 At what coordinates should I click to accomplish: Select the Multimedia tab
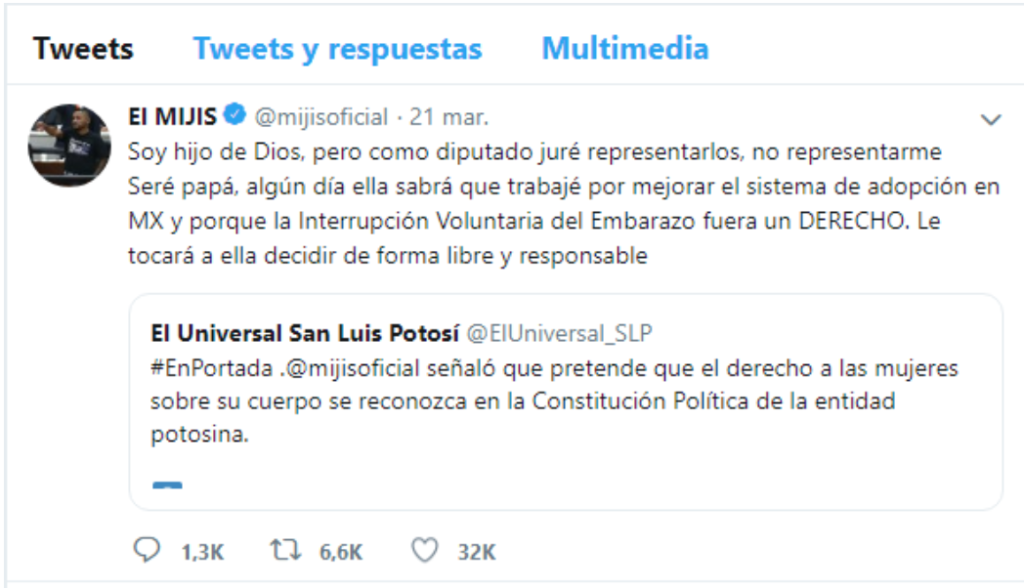(x=625, y=48)
